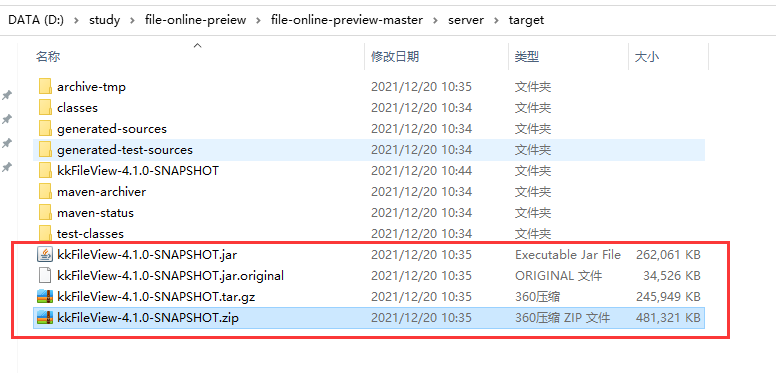The image size is (776, 373).
Task: Expand the chevron after file-online-preiew
Action: (258, 20)
